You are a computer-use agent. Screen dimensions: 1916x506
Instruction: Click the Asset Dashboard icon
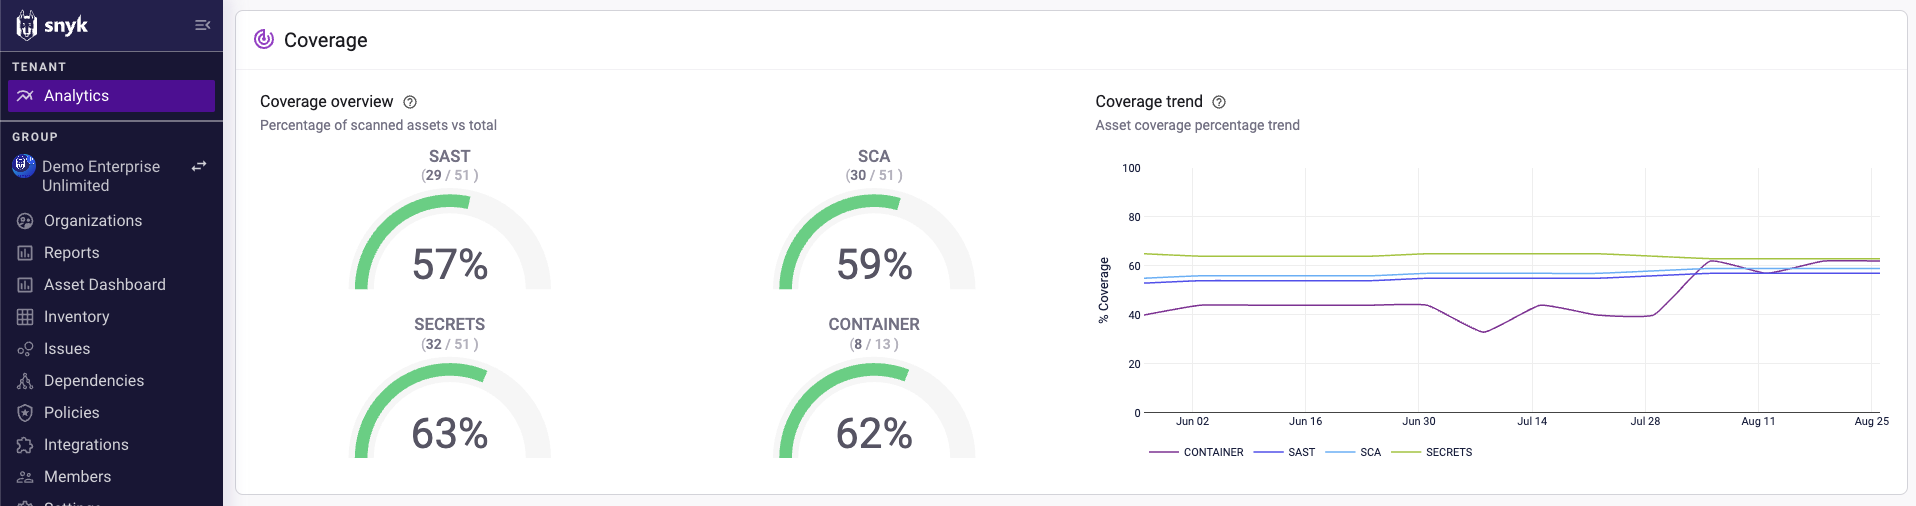25,285
